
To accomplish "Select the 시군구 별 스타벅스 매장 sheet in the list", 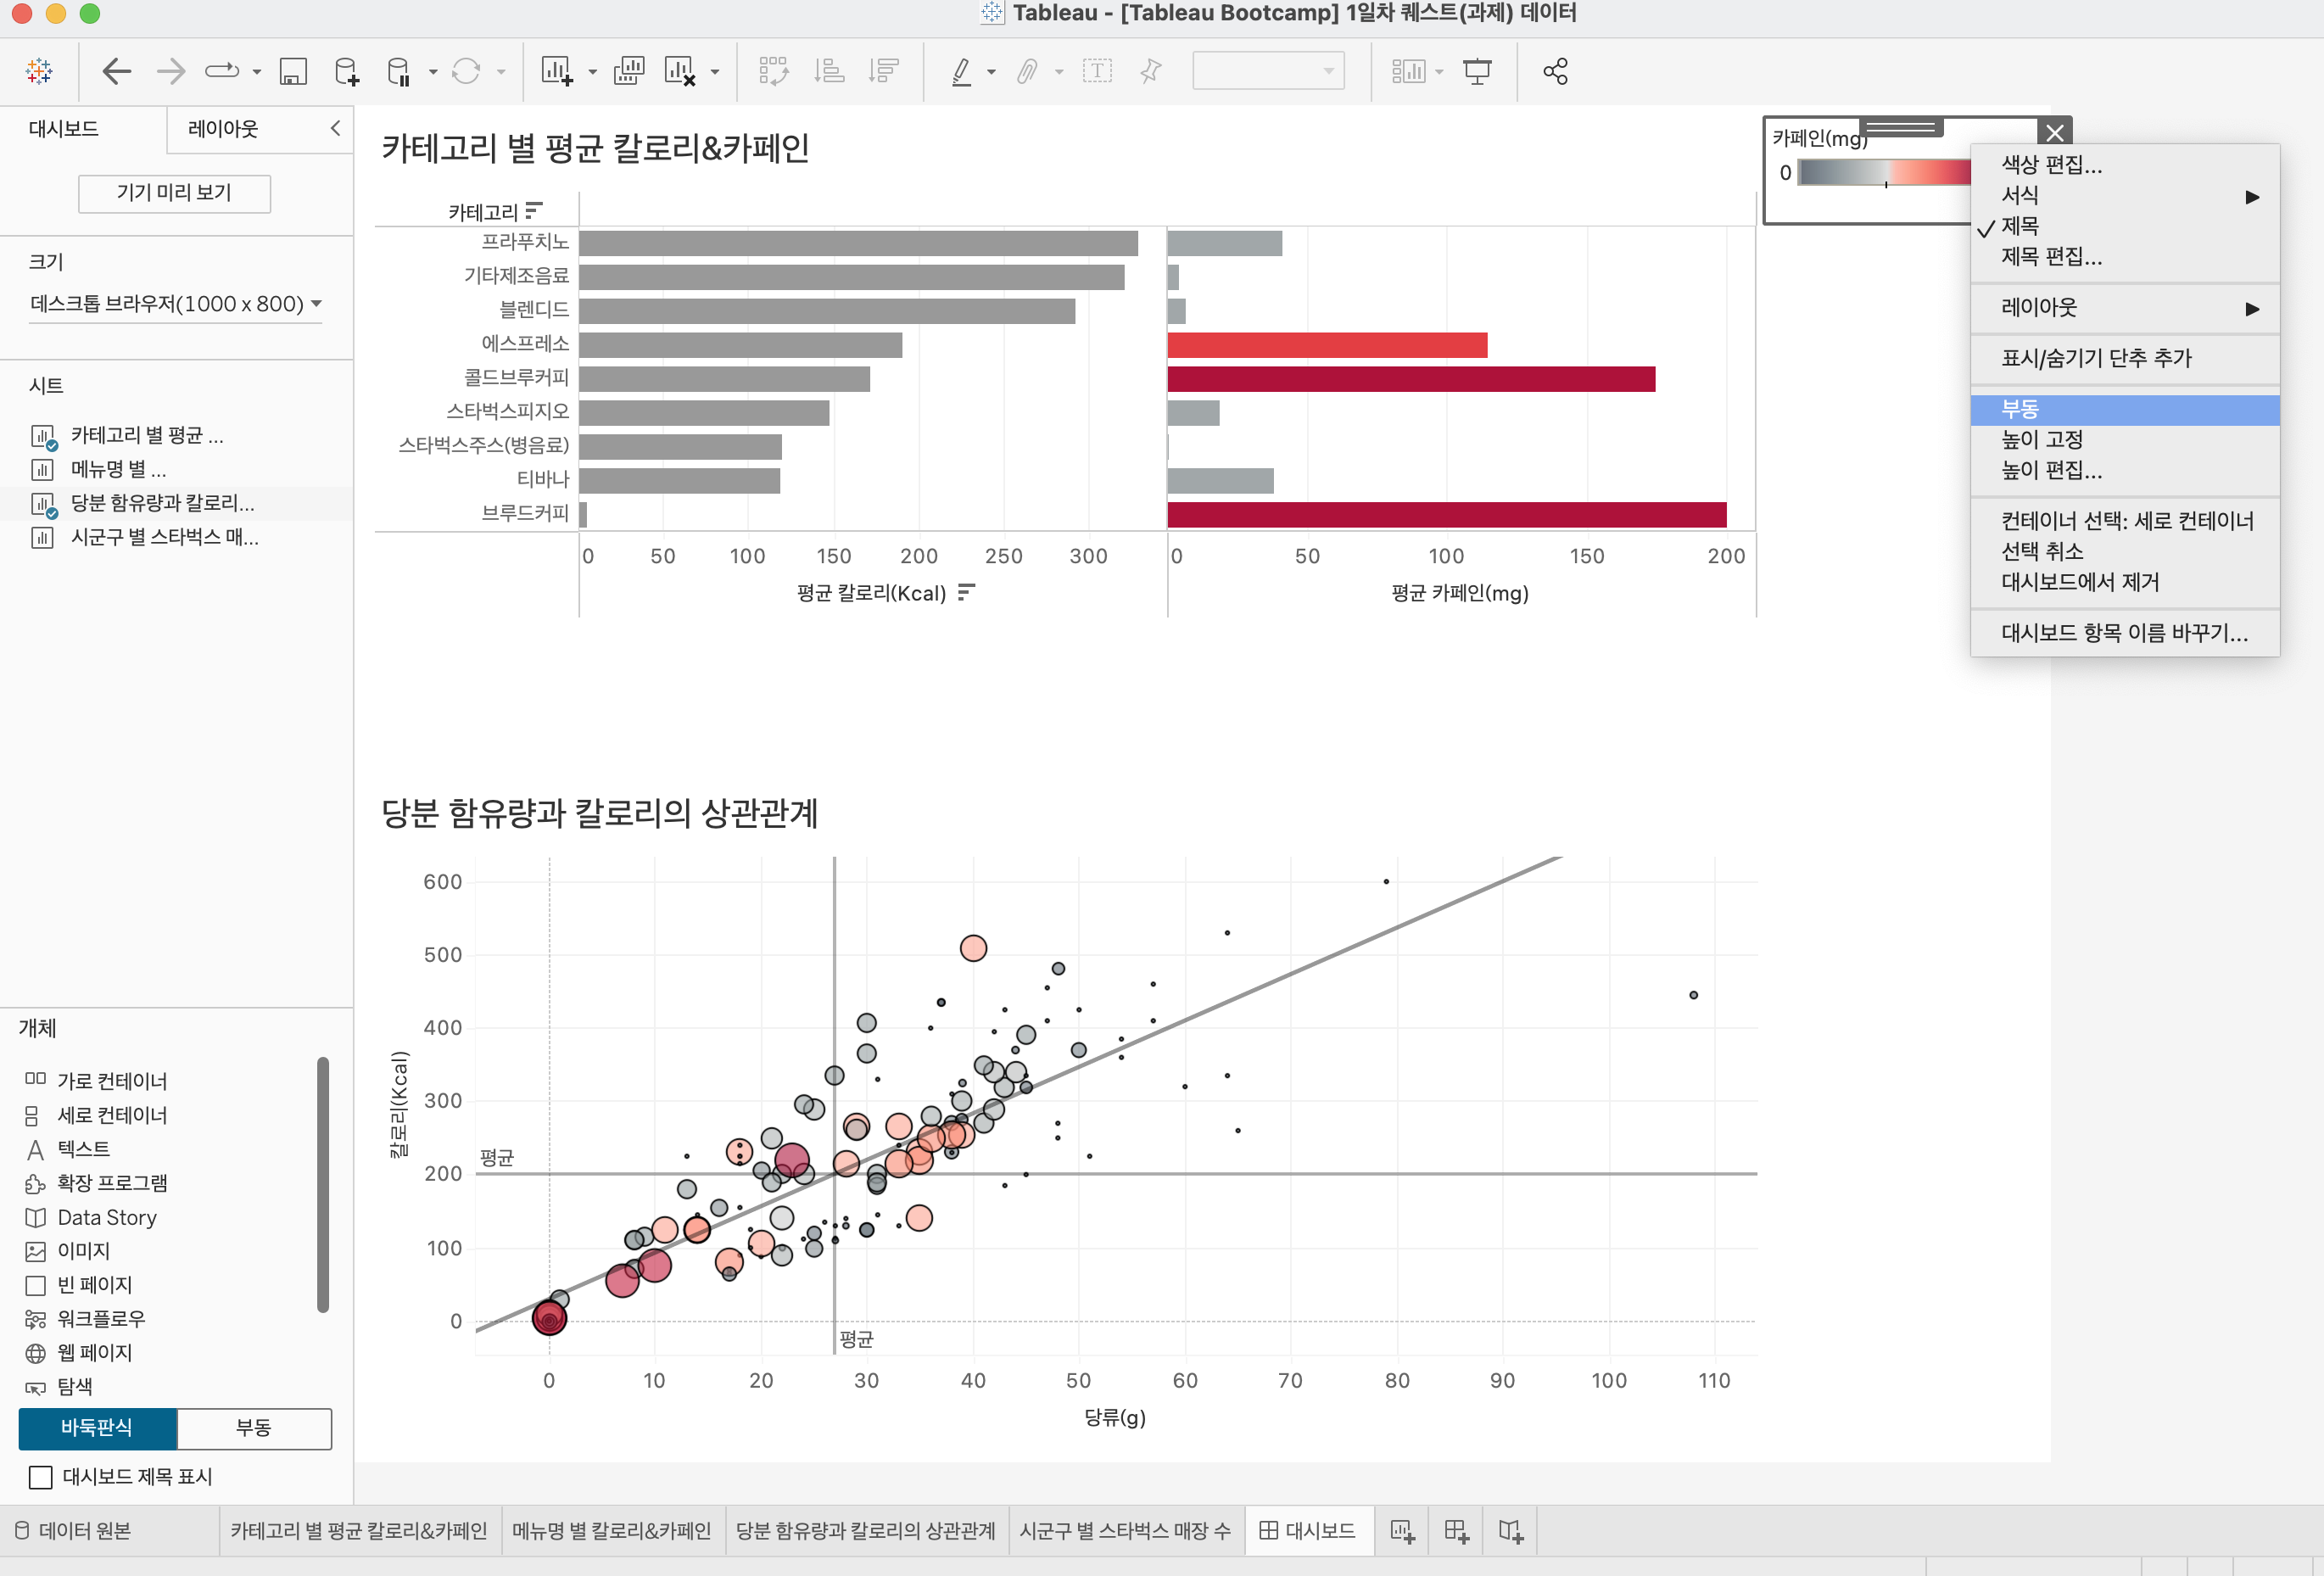I will (x=164, y=537).
